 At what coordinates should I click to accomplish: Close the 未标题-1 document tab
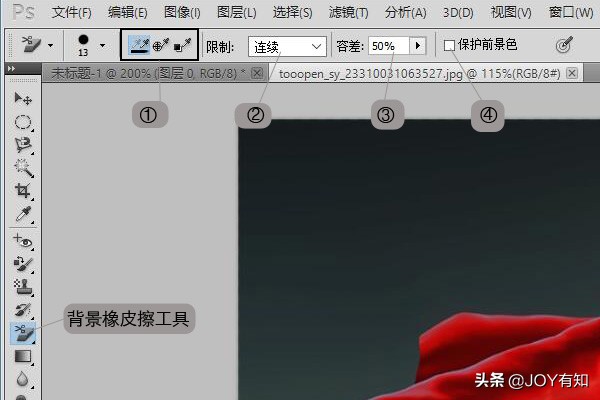tap(258, 73)
